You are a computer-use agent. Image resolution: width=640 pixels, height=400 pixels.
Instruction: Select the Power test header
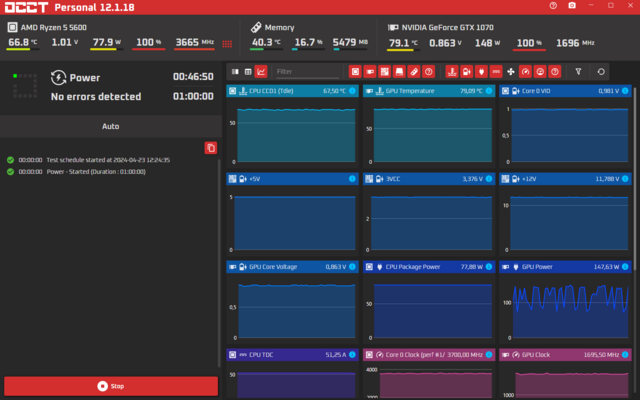[85, 77]
